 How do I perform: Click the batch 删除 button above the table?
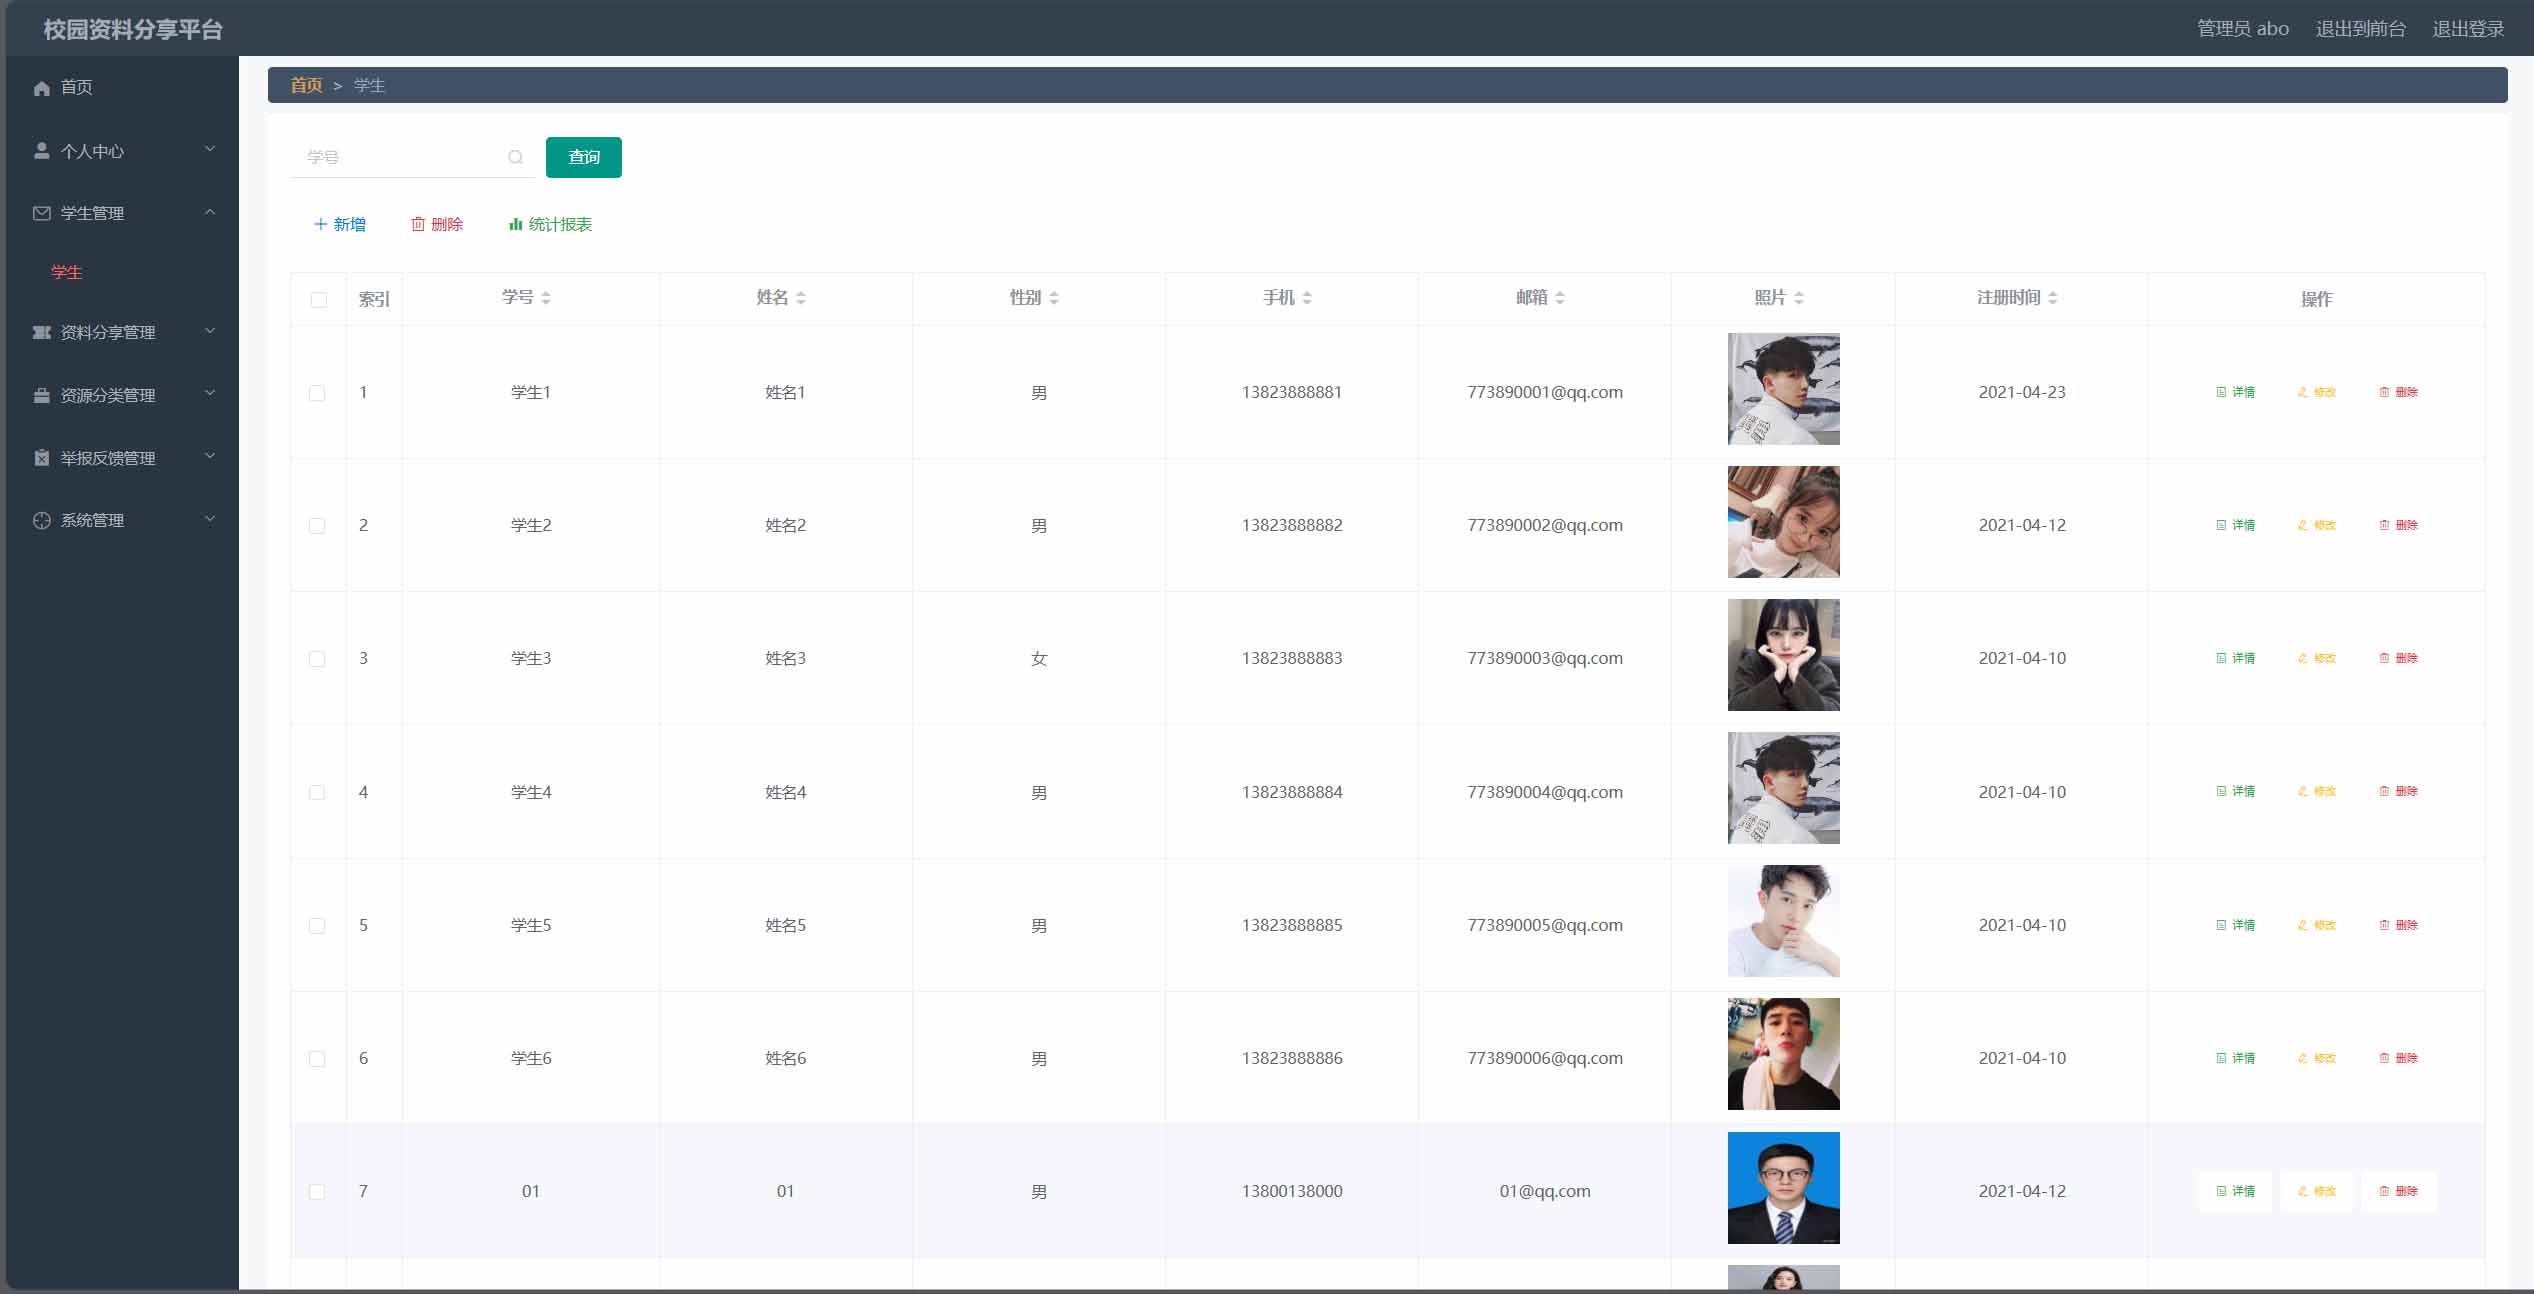pyautogui.click(x=437, y=224)
